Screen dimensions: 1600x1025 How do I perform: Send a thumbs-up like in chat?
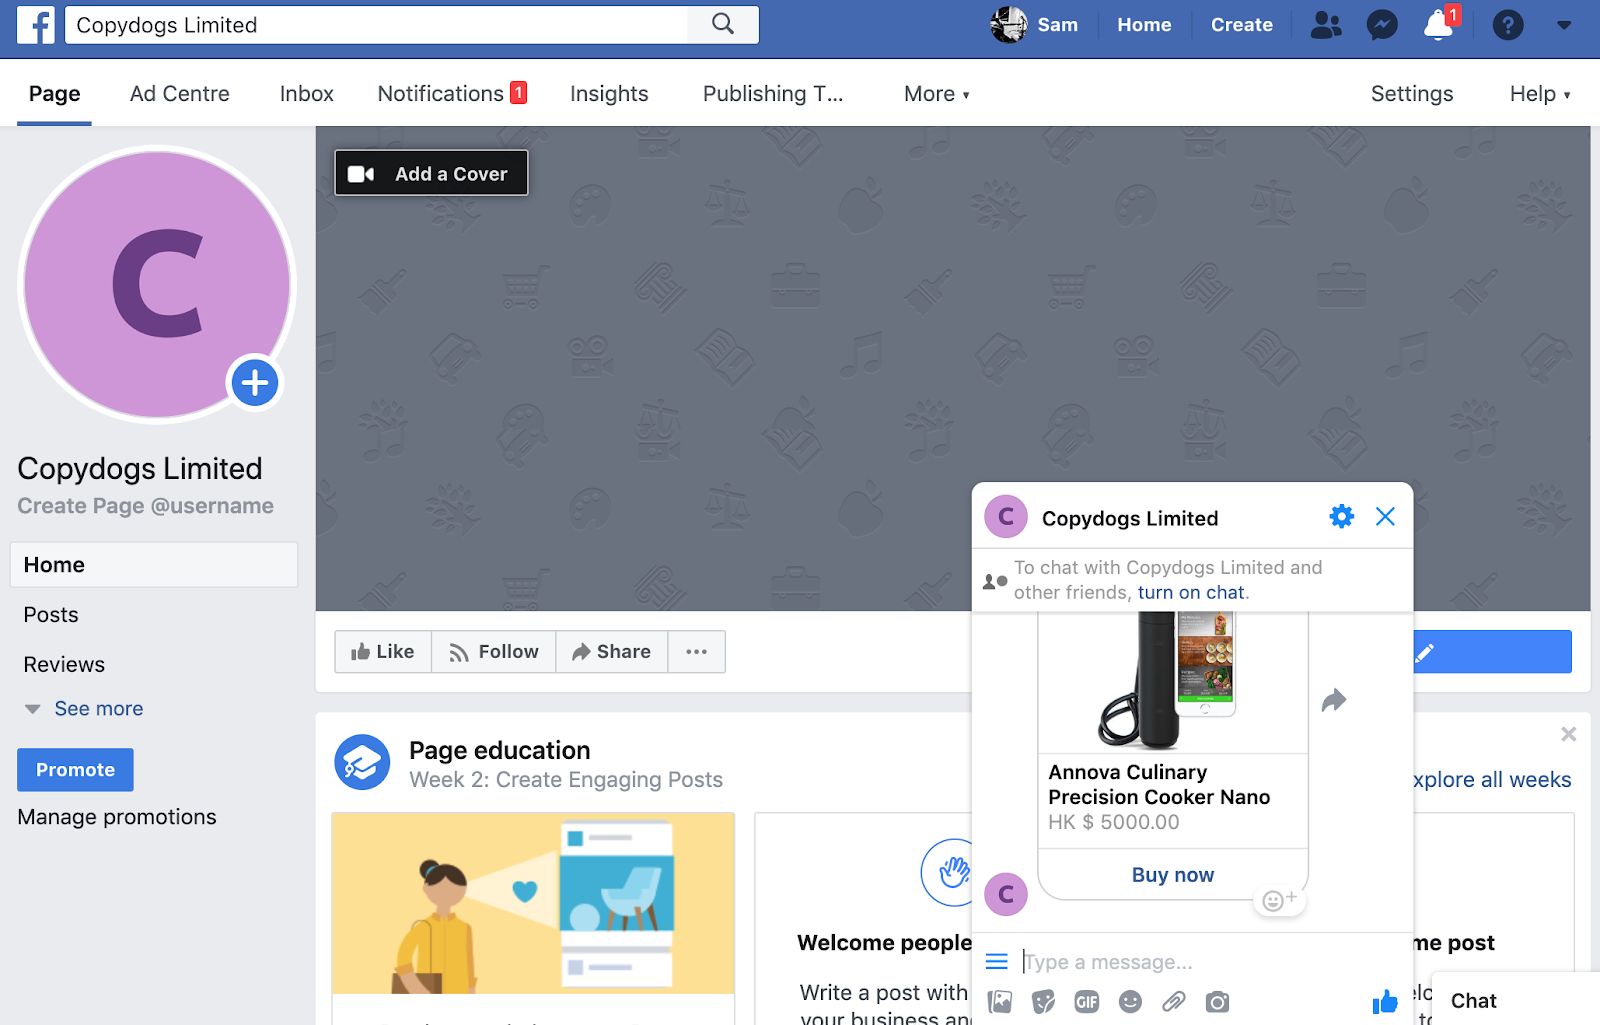[1385, 1001]
